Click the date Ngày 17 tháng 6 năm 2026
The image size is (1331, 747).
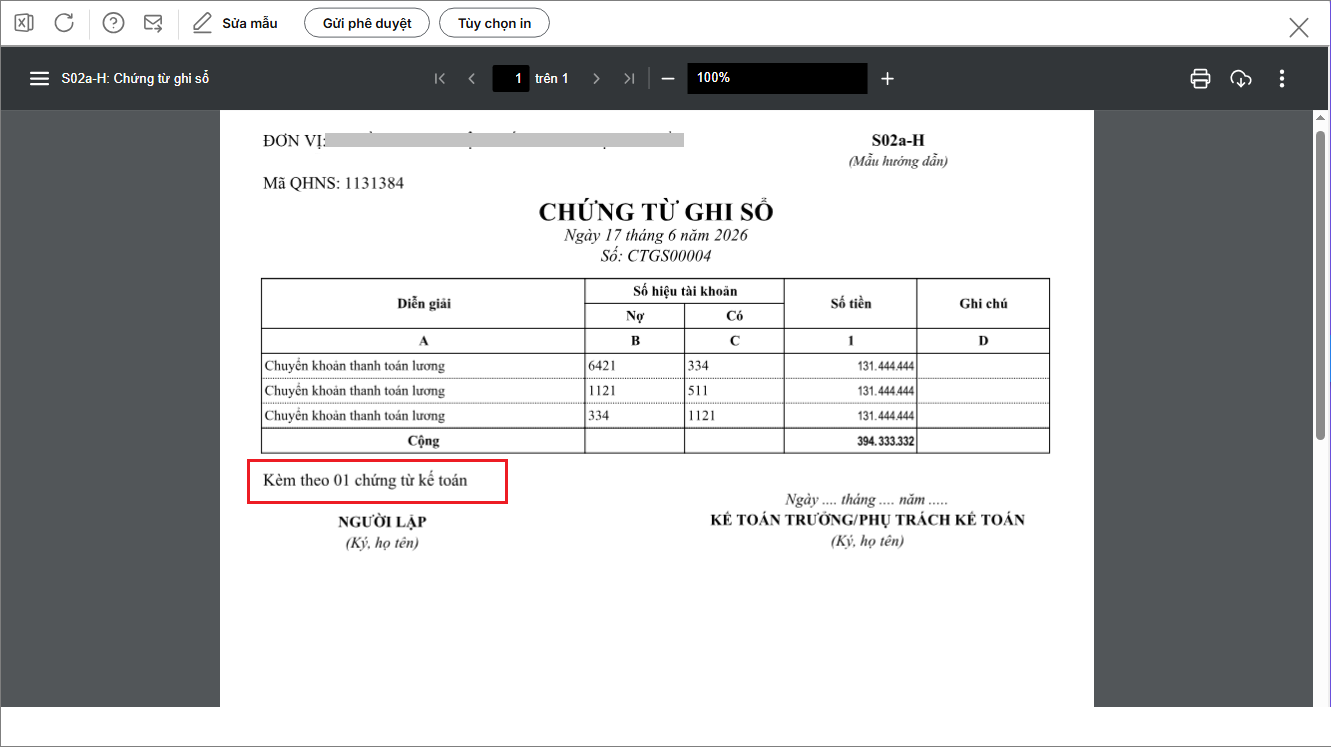tap(656, 236)
